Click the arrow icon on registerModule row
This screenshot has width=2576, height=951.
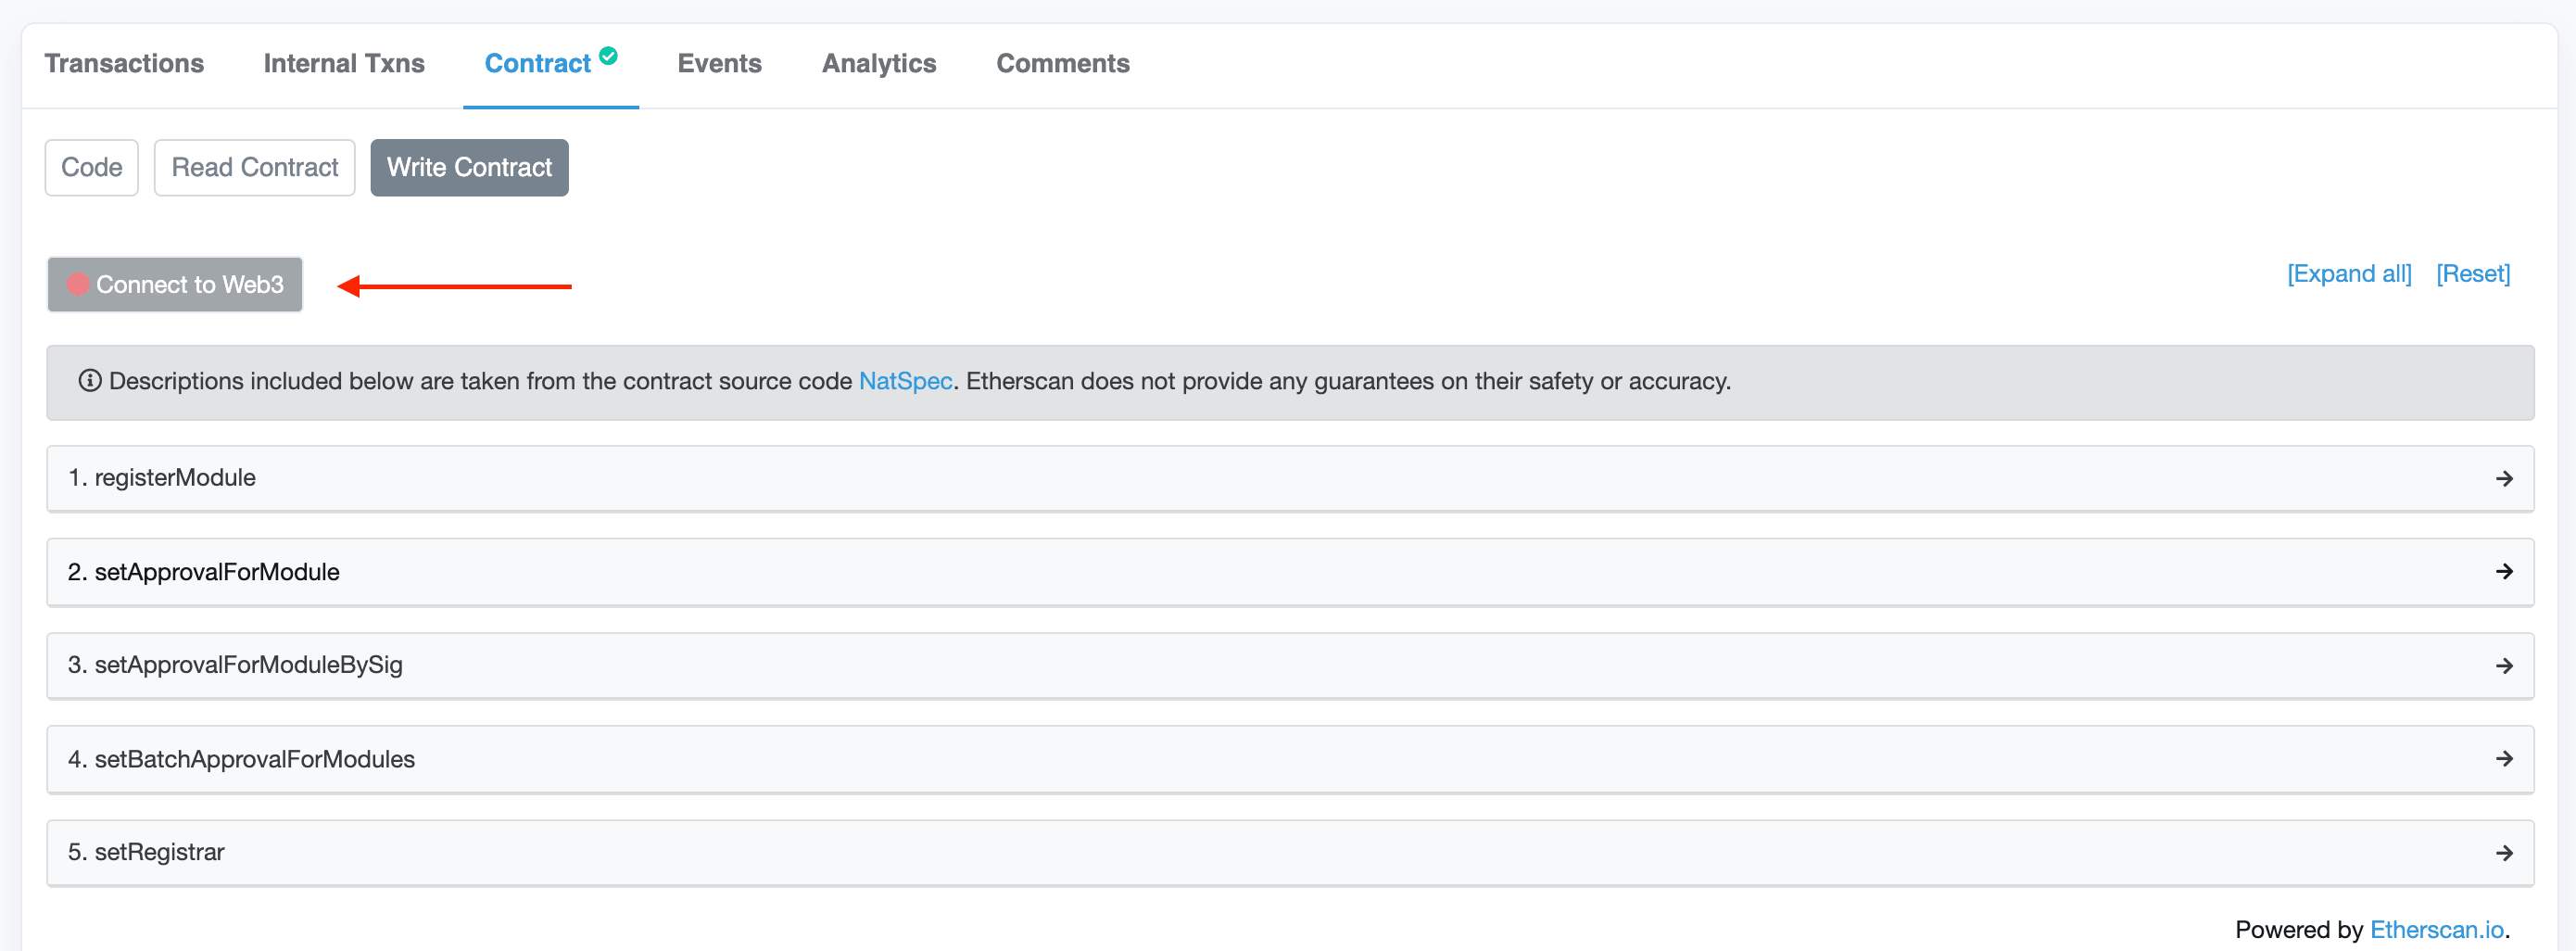point(2504,479)
